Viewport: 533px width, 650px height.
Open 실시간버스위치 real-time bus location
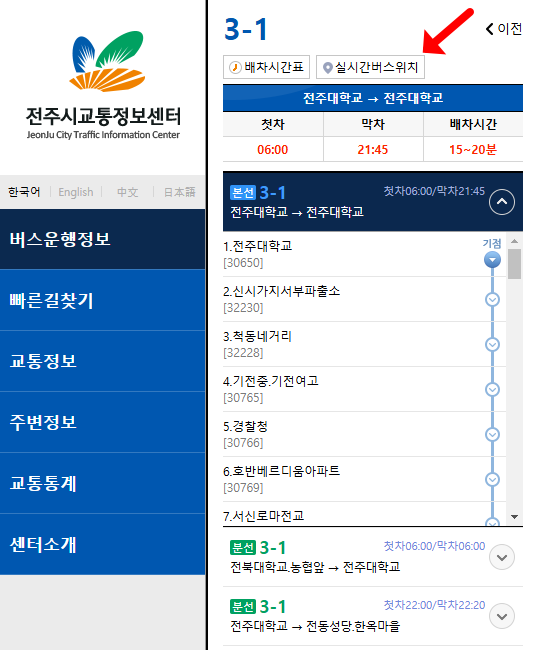pyautogui.click(x=370, y=67)
